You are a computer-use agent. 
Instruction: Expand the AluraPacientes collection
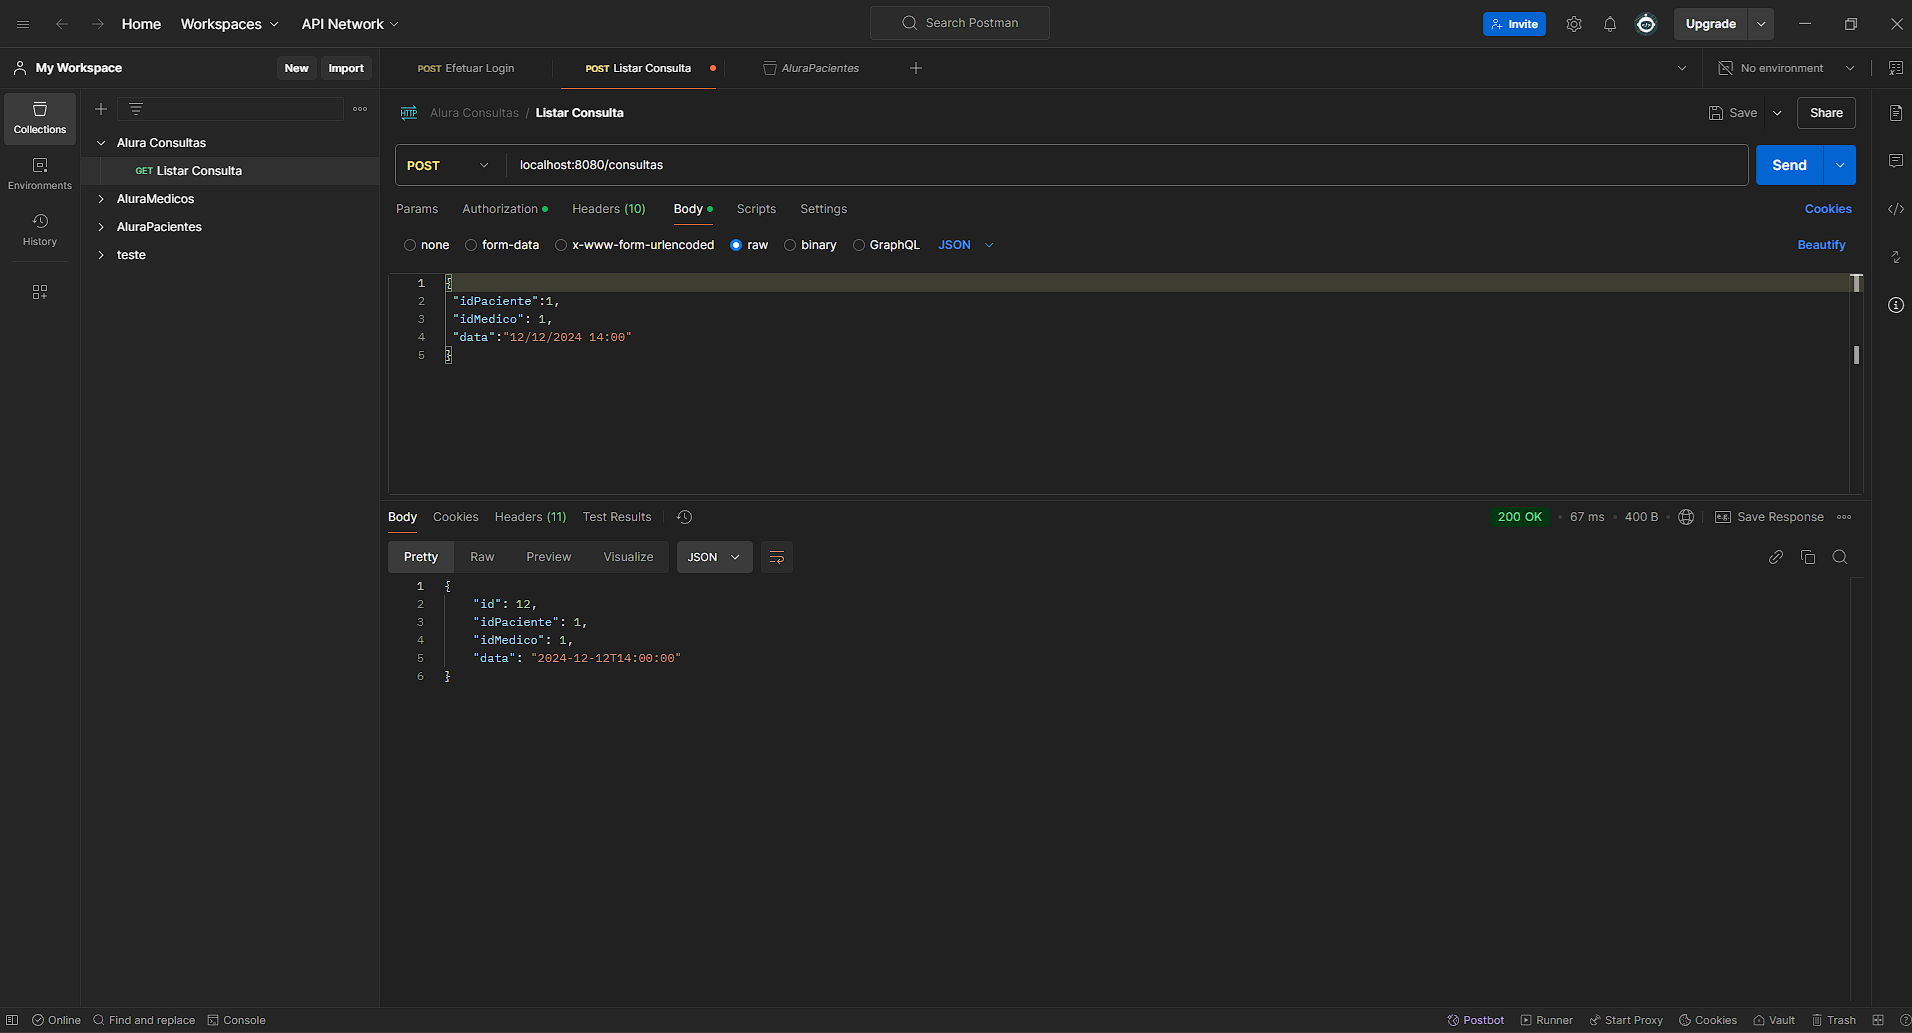pyautogui.click(x=101, y=227)
